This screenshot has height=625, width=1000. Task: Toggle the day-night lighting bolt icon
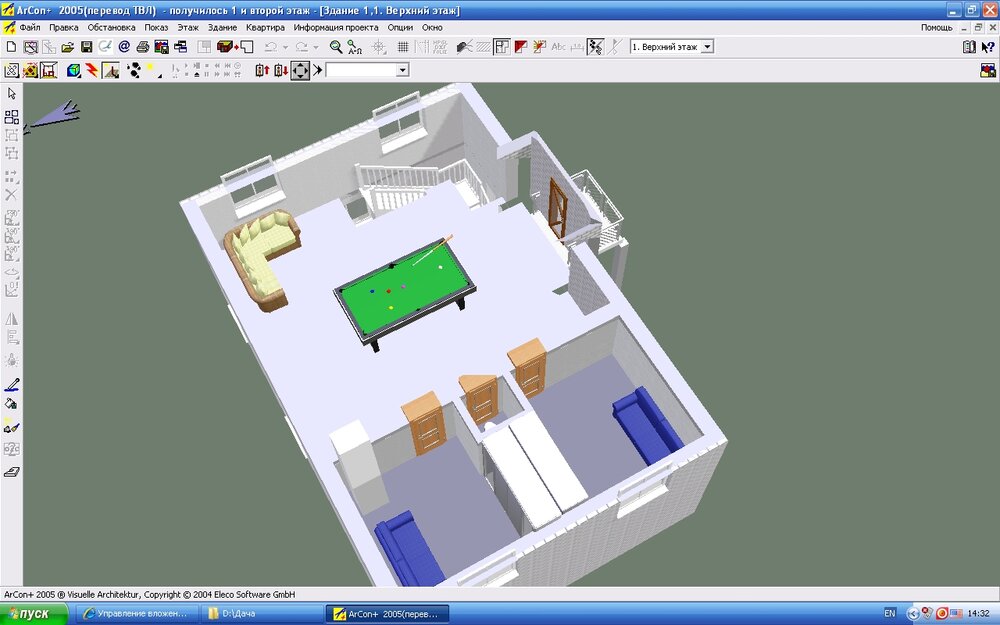pos(92,71)
